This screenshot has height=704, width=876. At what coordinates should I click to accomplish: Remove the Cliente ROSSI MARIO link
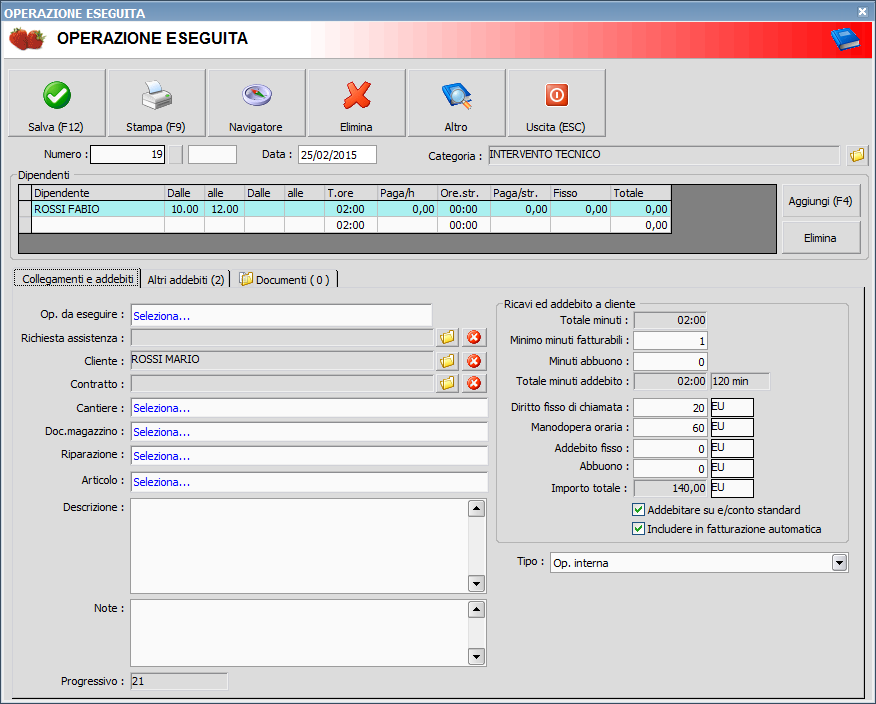coord(474,361)
